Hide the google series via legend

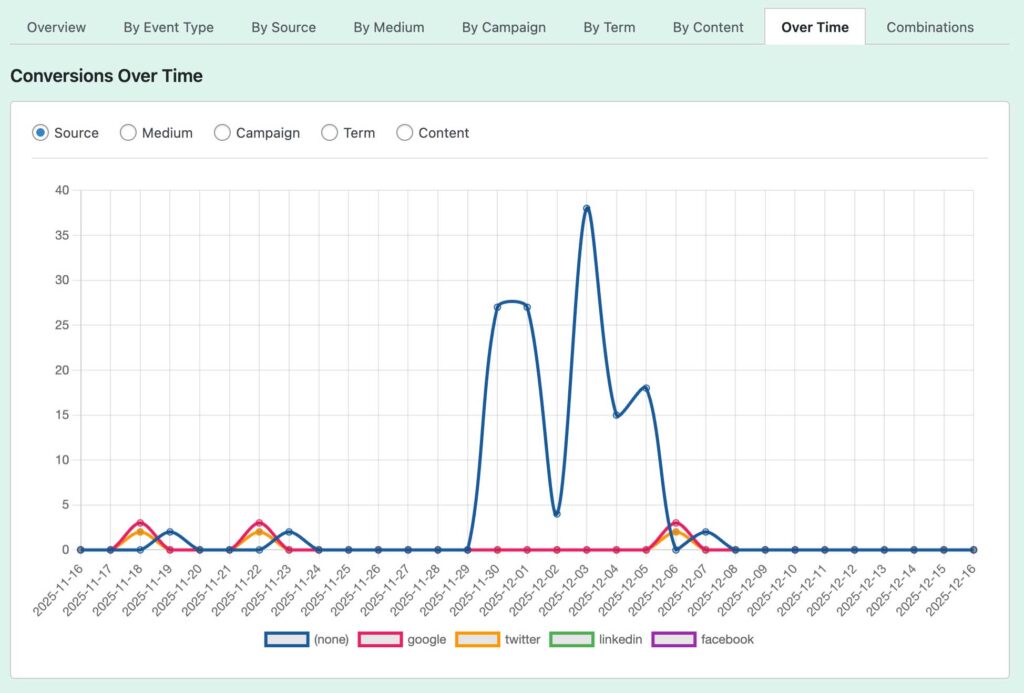pos(378,638)
